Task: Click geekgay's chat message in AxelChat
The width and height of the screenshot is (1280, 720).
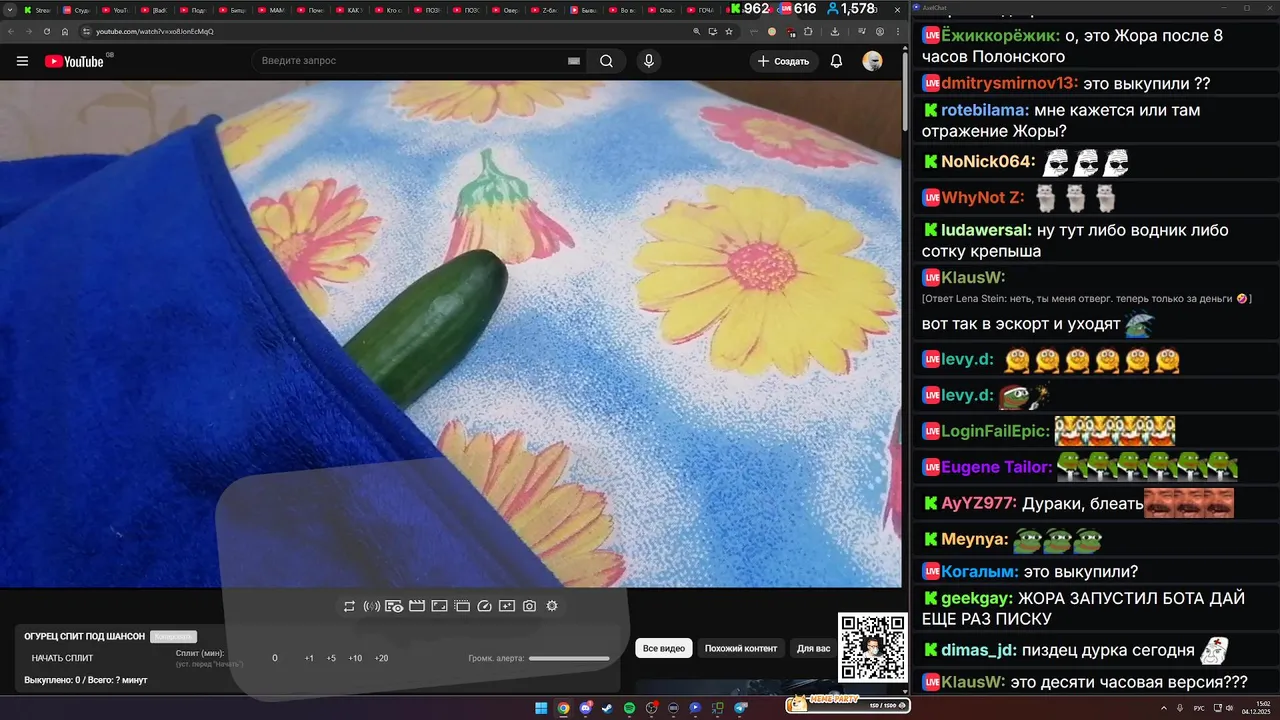Action: point(1097,609)
